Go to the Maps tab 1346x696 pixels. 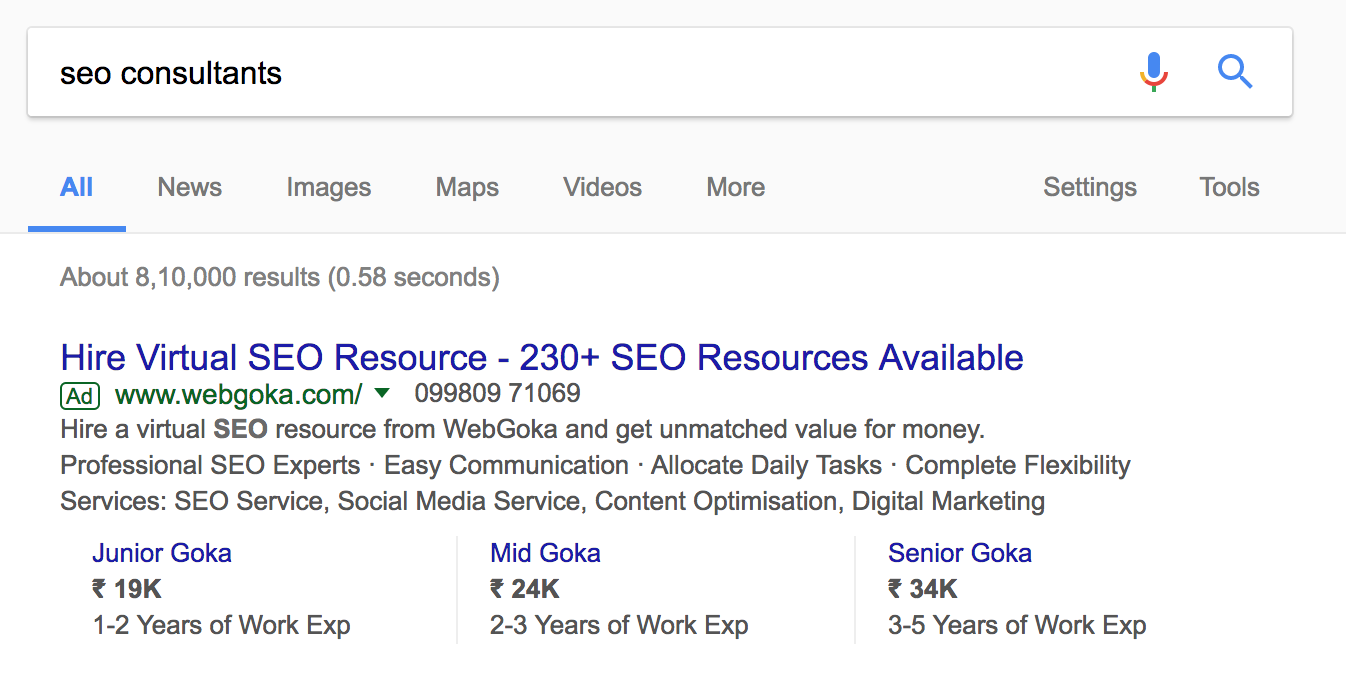467,187
